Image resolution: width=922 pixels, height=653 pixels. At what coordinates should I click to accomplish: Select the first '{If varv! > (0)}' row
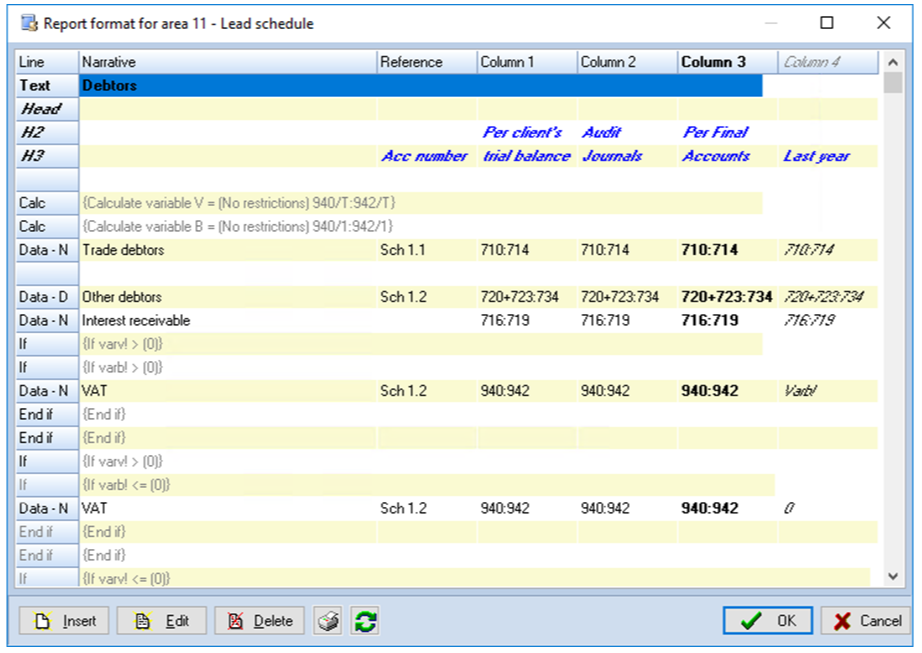(421, 344)
